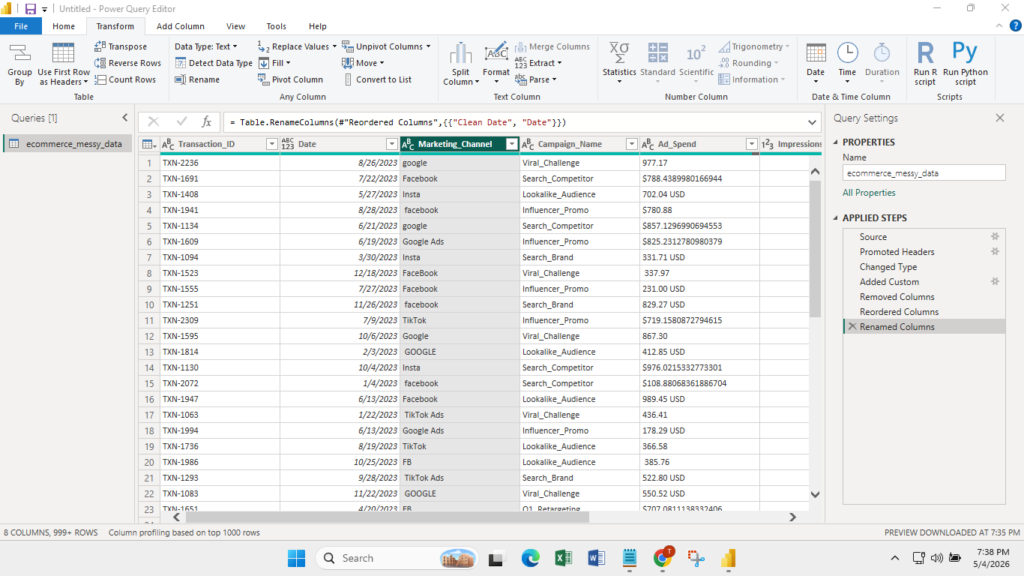Switch to the Home tab

click(x=63, y=26)
